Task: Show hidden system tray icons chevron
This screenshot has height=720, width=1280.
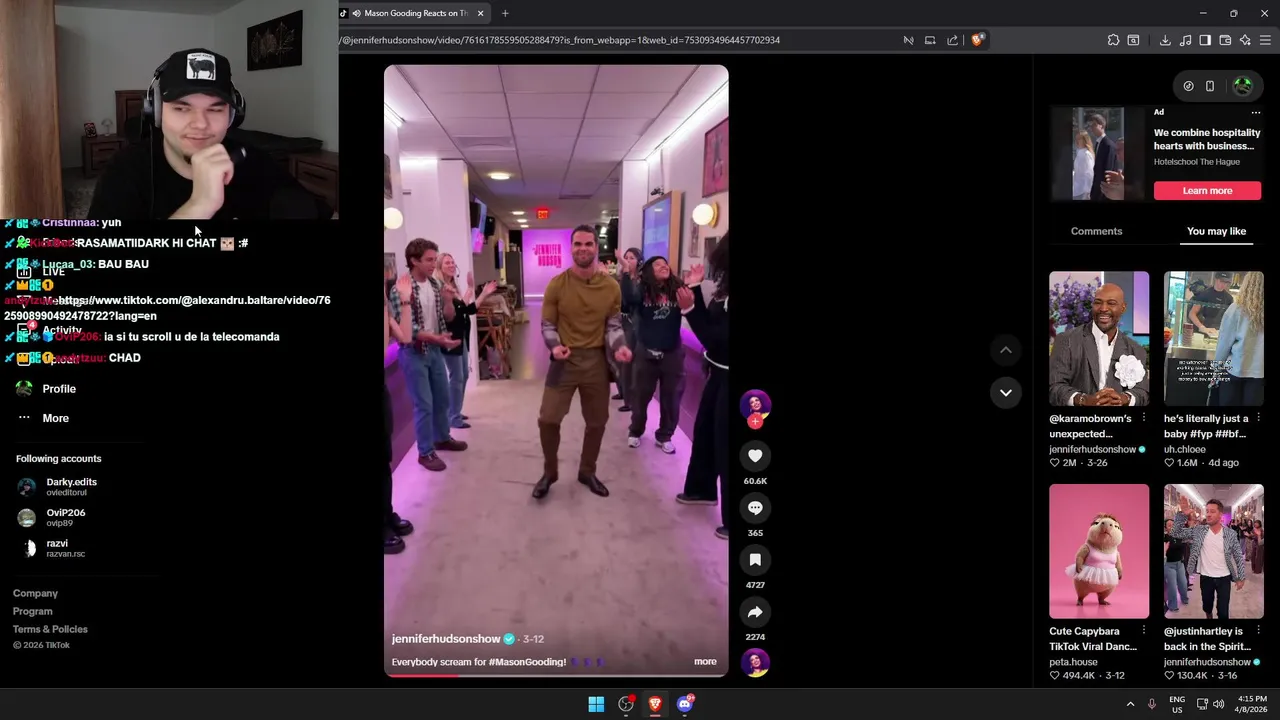Action: (x=1131, y=704)
